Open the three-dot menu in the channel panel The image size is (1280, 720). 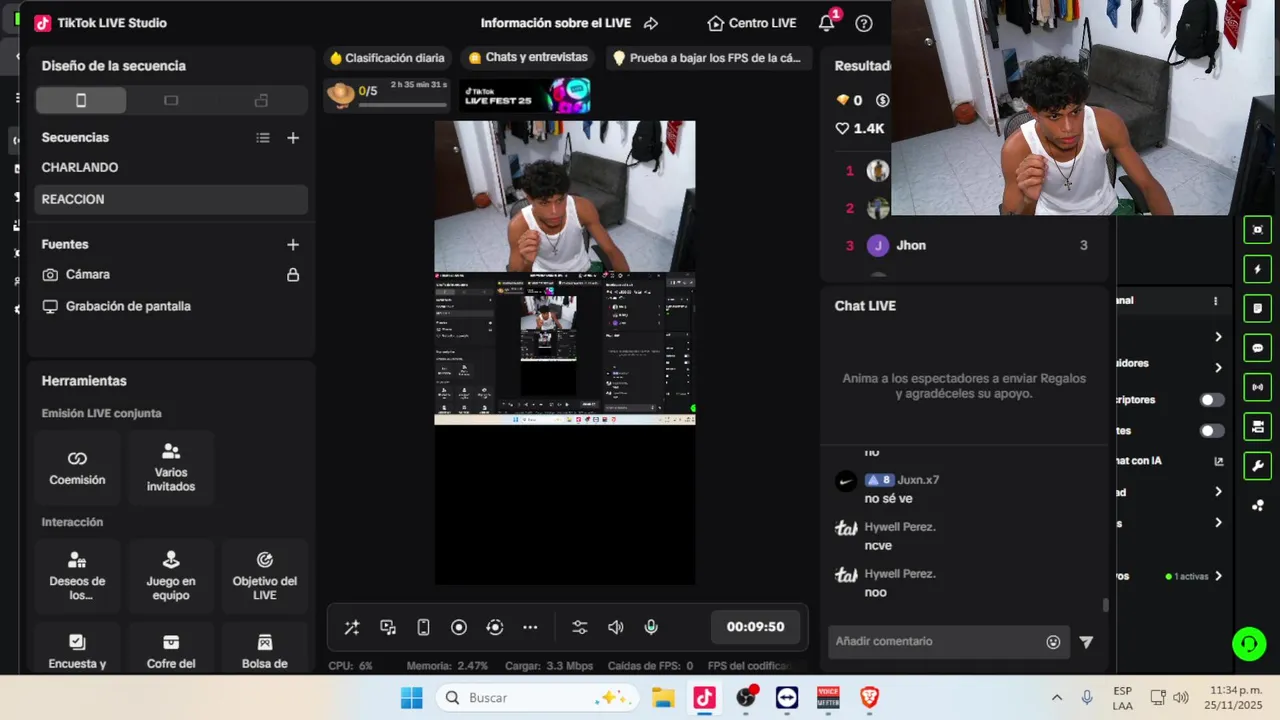tap(1216, 301)
